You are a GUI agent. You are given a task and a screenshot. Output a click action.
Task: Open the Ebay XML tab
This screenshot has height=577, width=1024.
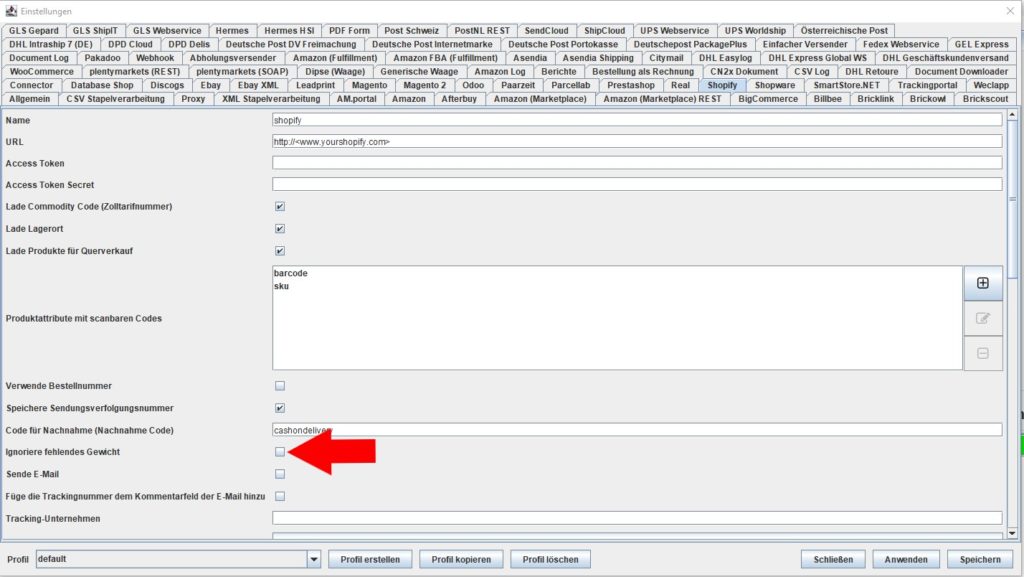pyautogui.click(x=258, y=86)
